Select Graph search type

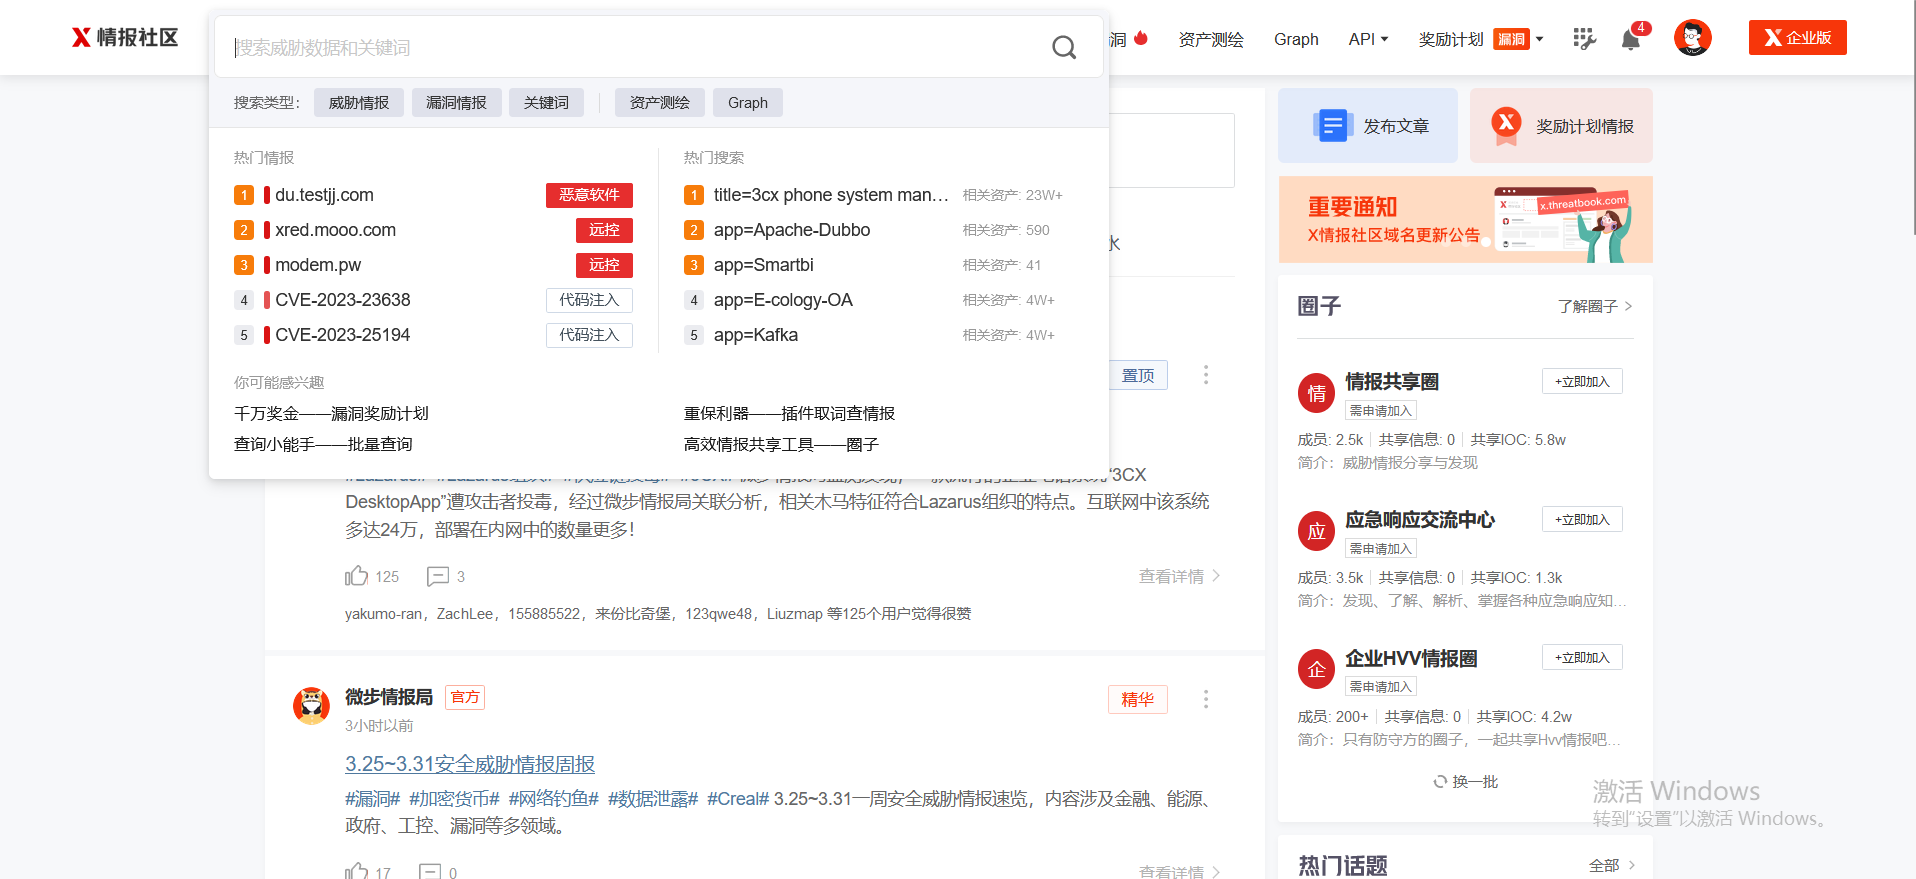748,103
